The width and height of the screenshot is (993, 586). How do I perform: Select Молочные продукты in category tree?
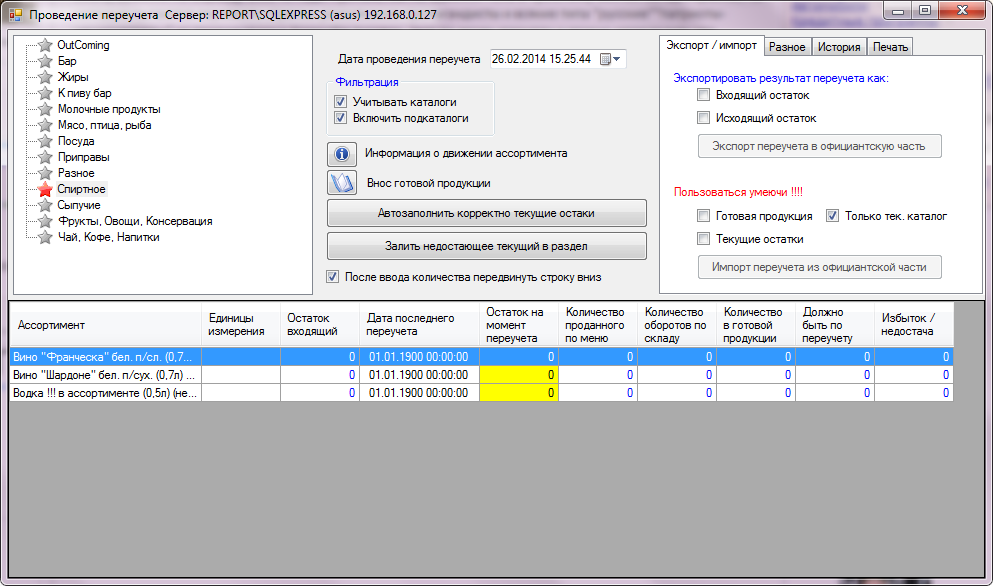tap(109, 109)
